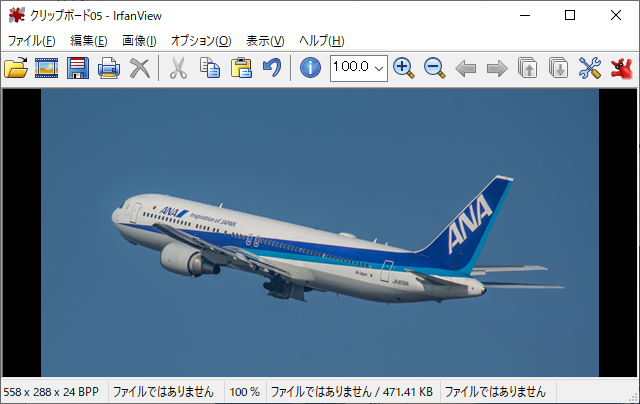Click the 558 x 288 x 24 BPP status entry

(x=51, y=392)
